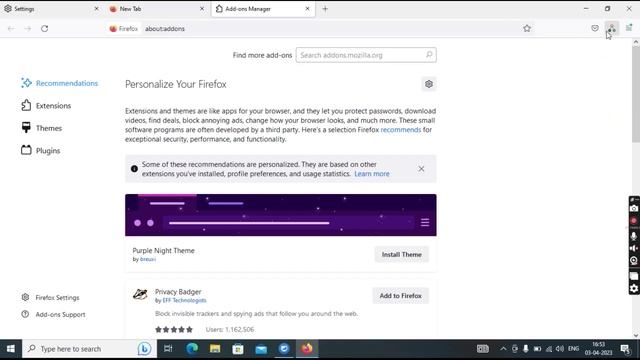Open theme author 'breusi' link
The height and width of the screenshot is (360, 640).
coord(148,259)
